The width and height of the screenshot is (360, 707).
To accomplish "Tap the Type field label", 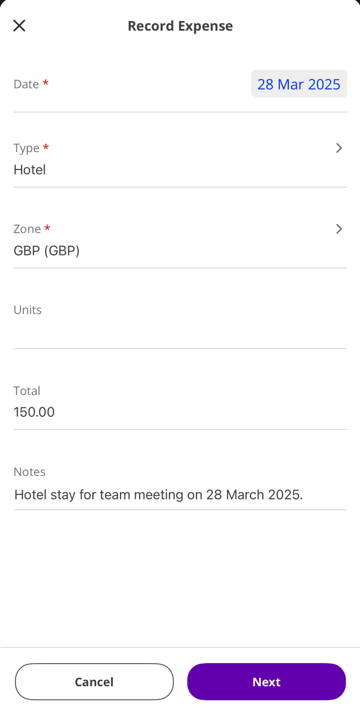I will 26,148.
